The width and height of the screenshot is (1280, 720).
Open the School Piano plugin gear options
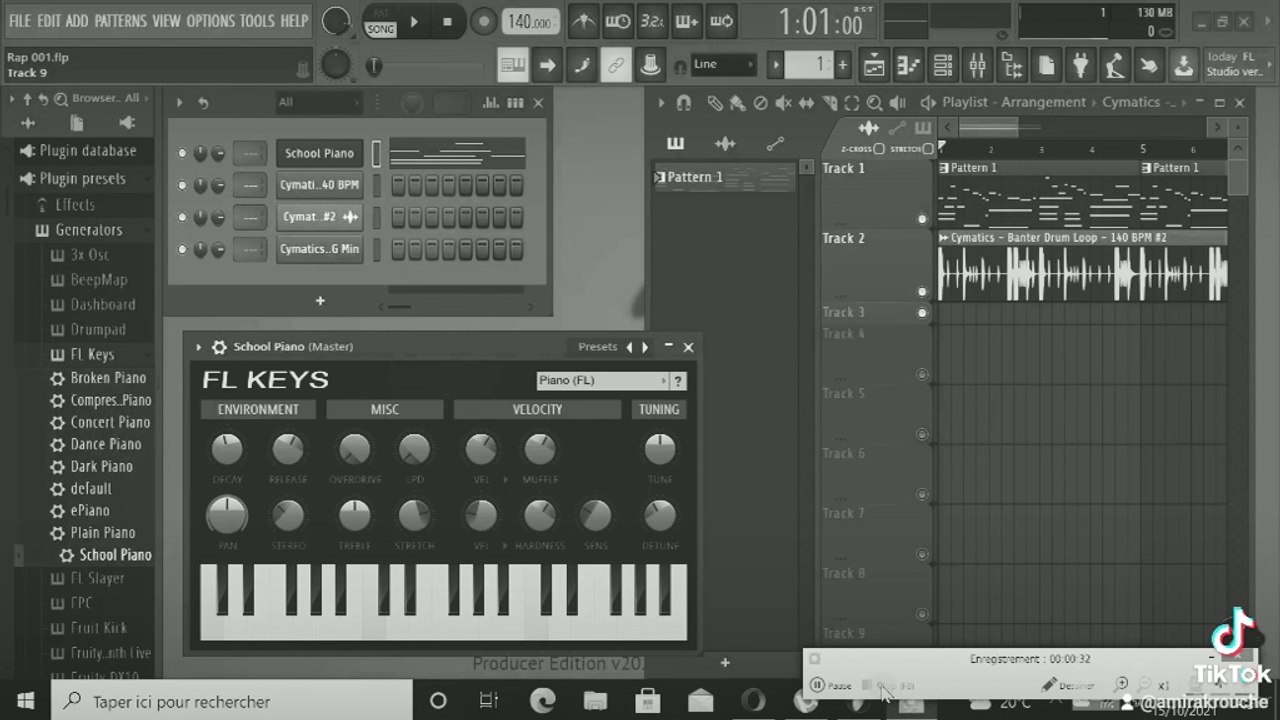click(219, 347)
